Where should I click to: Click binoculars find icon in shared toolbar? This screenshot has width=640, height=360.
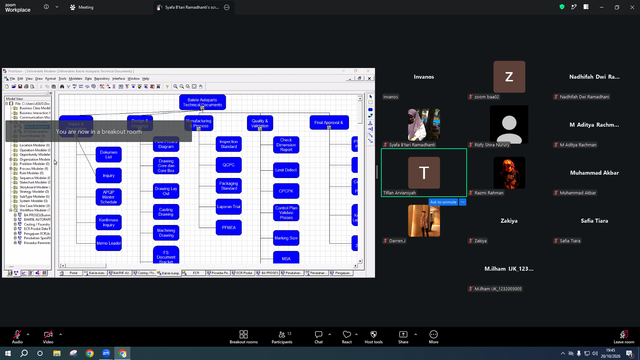point(62,87)
